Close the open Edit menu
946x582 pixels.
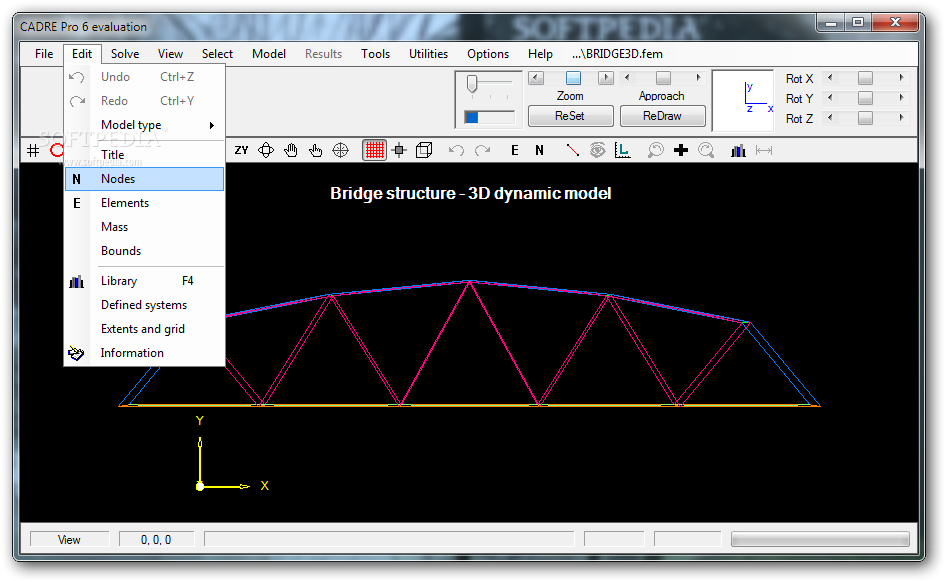(82, 54)
